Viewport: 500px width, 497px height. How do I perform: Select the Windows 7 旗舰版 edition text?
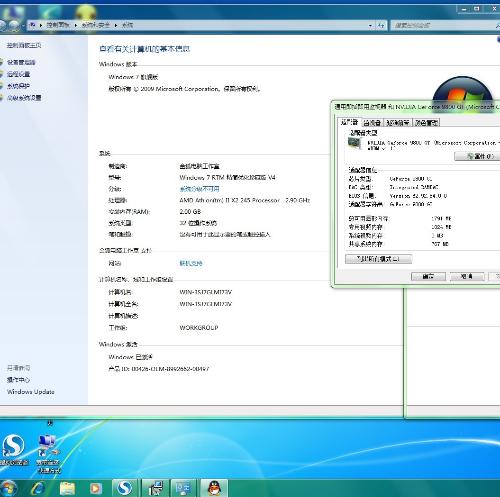click(x=133, y=77)
